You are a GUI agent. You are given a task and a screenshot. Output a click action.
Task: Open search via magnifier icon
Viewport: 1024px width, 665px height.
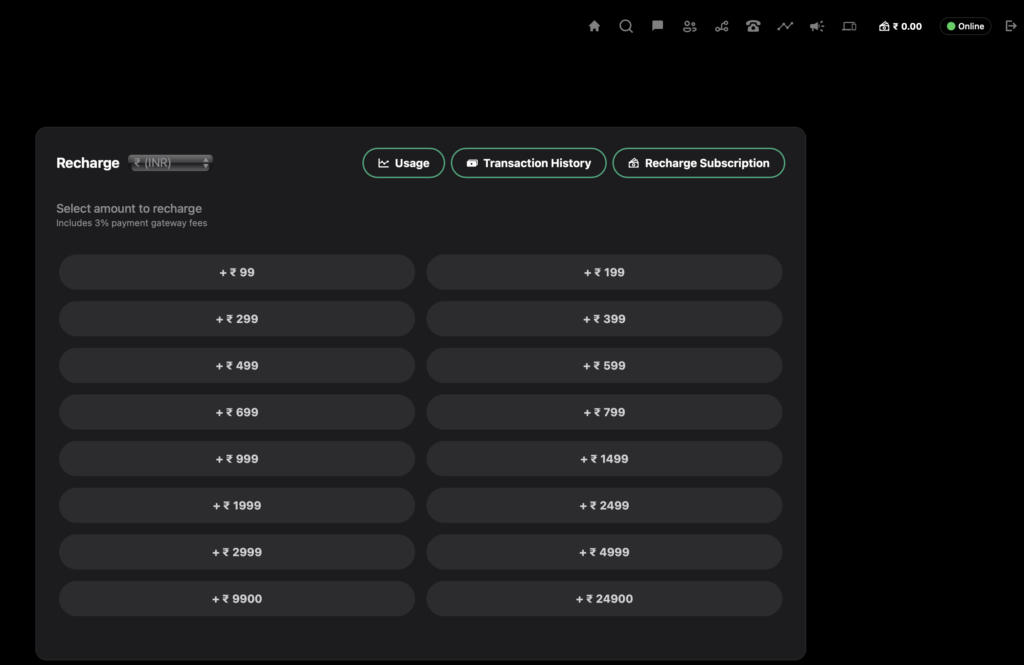(x=626, y=27)
